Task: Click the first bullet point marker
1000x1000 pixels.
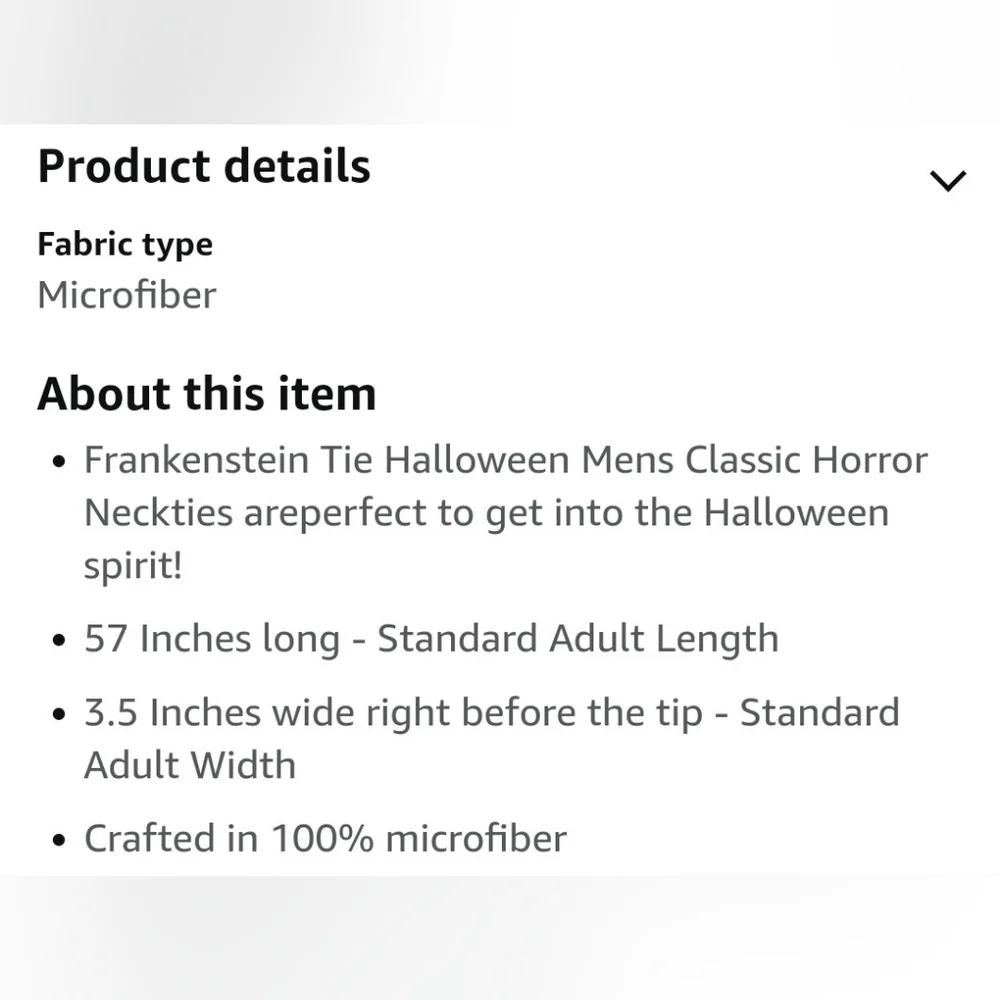Action: tap(57, 461)
